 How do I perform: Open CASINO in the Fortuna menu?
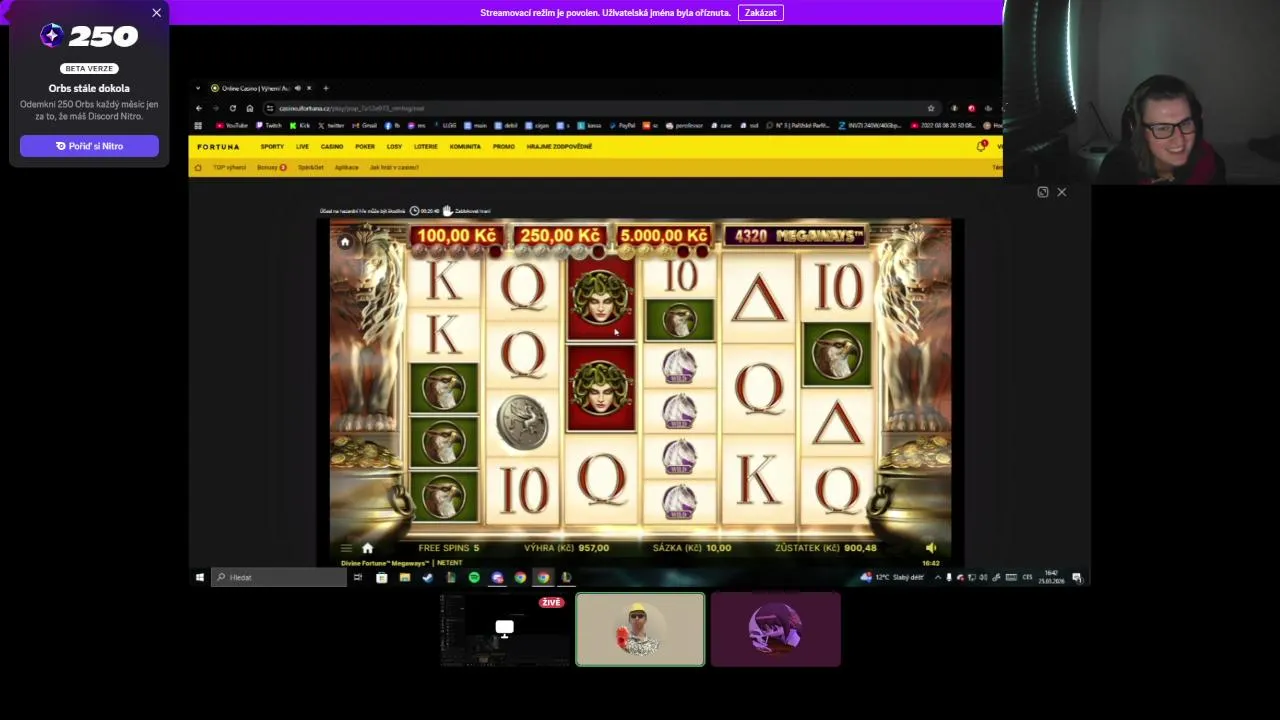tap(332, 147)
